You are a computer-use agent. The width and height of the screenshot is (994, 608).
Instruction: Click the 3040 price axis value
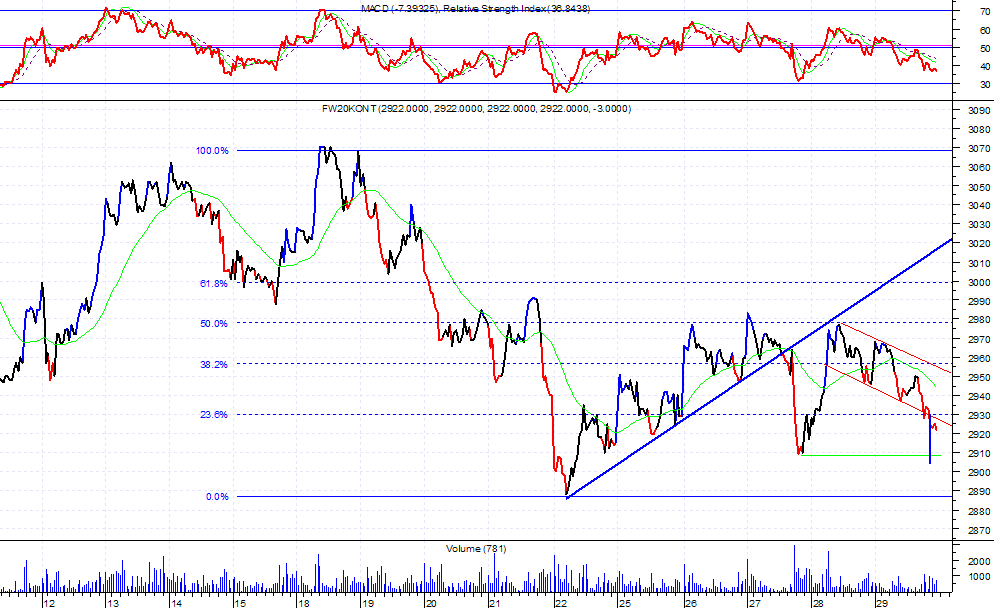(x=979, y=206)
